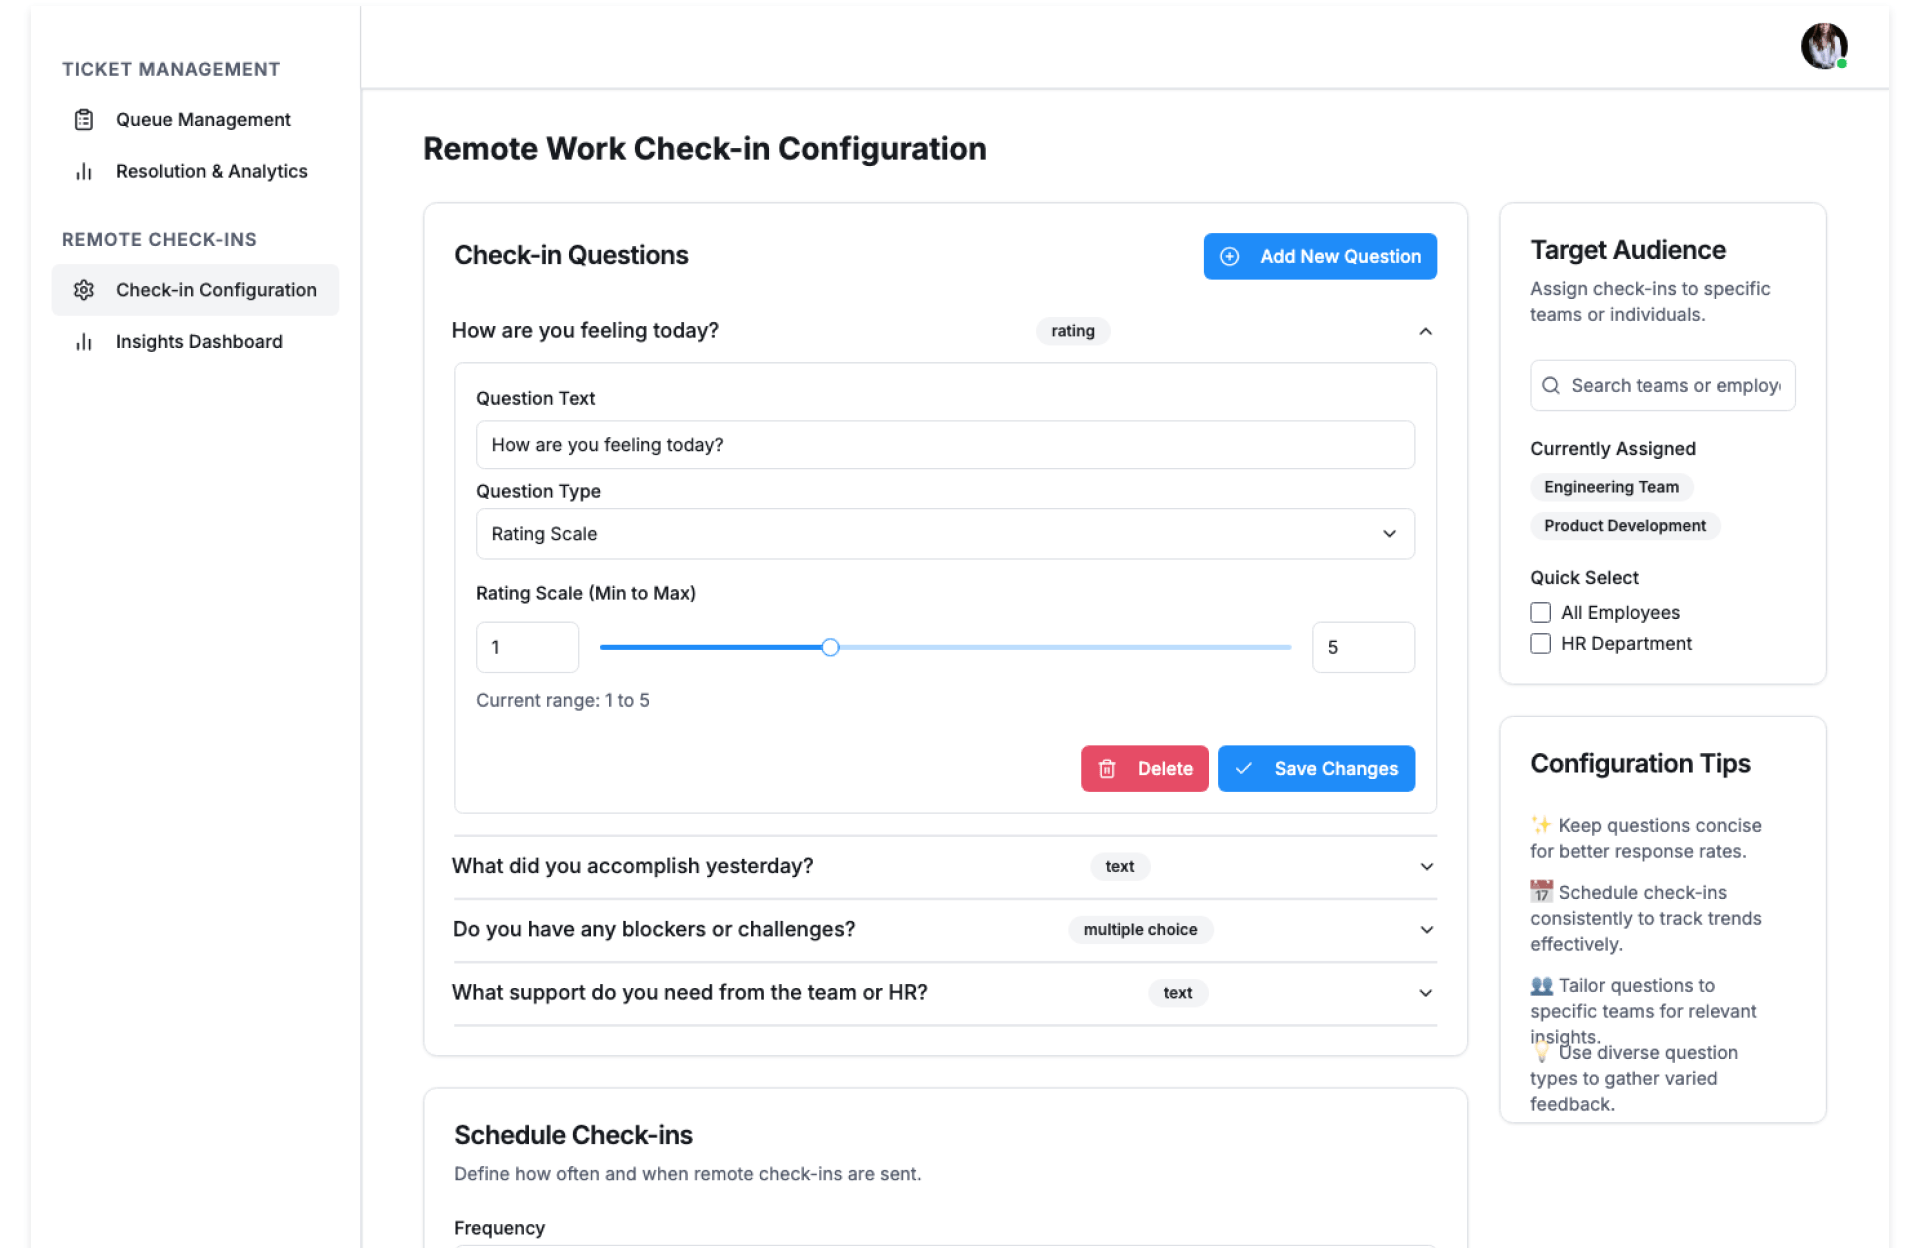Click the trash icon on the Delete button

point(1107,769)
